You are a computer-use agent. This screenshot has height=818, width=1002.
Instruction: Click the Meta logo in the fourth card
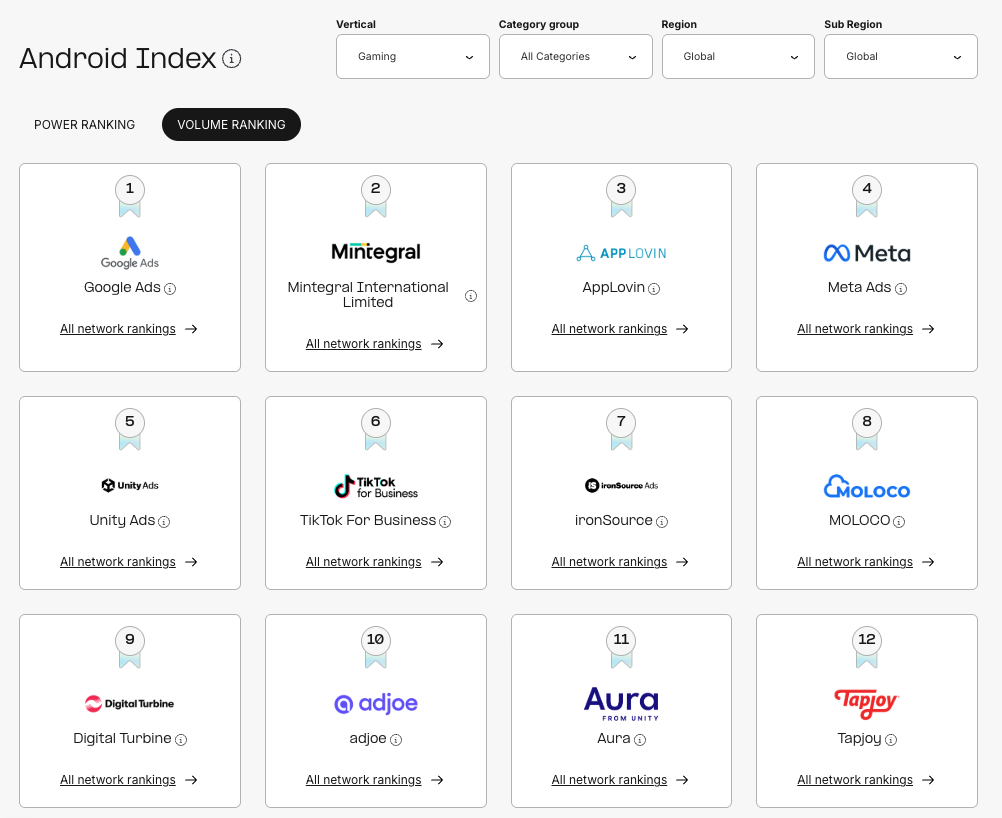coord(866,253)
